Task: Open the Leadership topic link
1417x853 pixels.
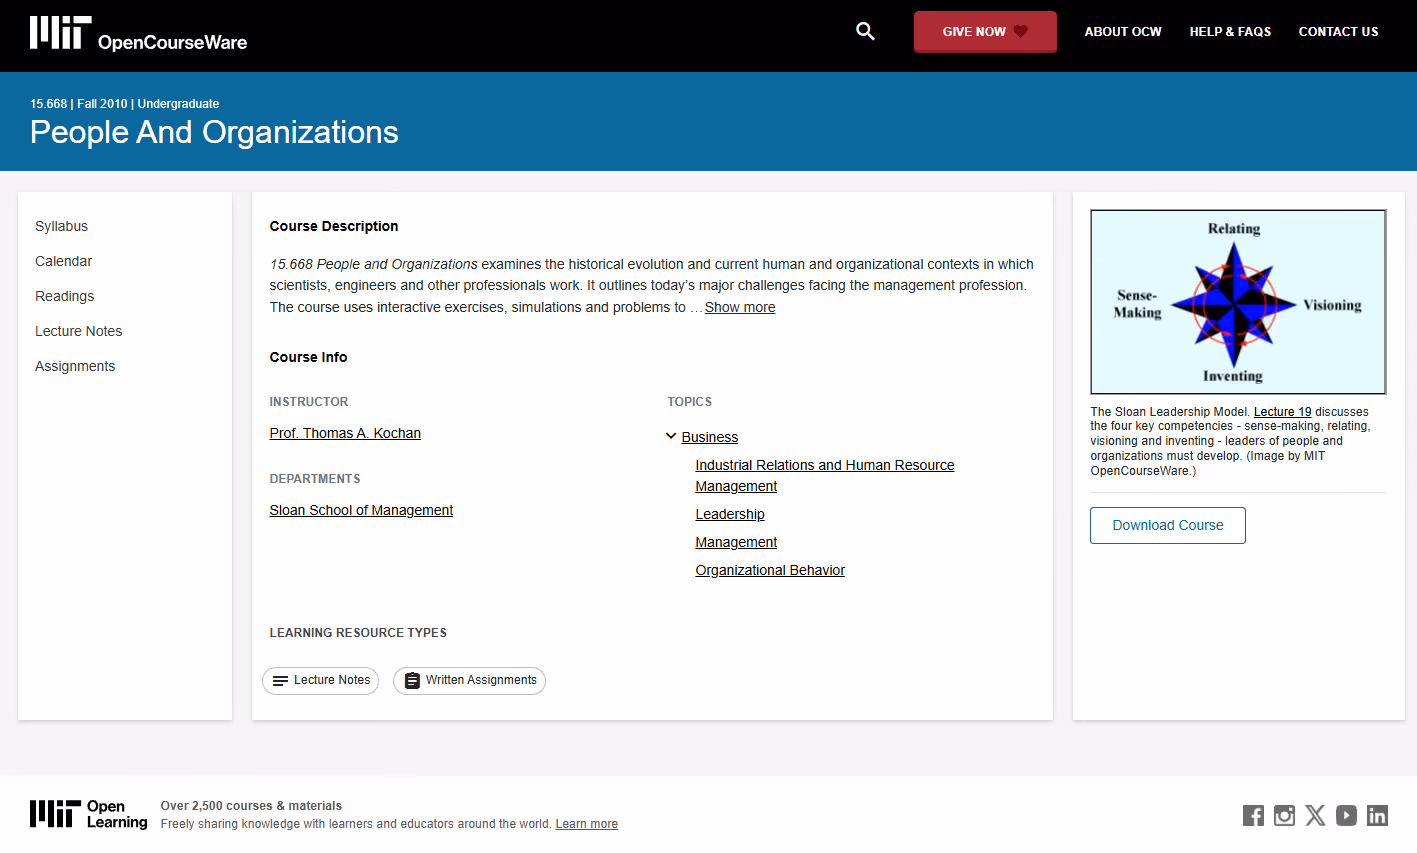Action: (x=730, y=514)
